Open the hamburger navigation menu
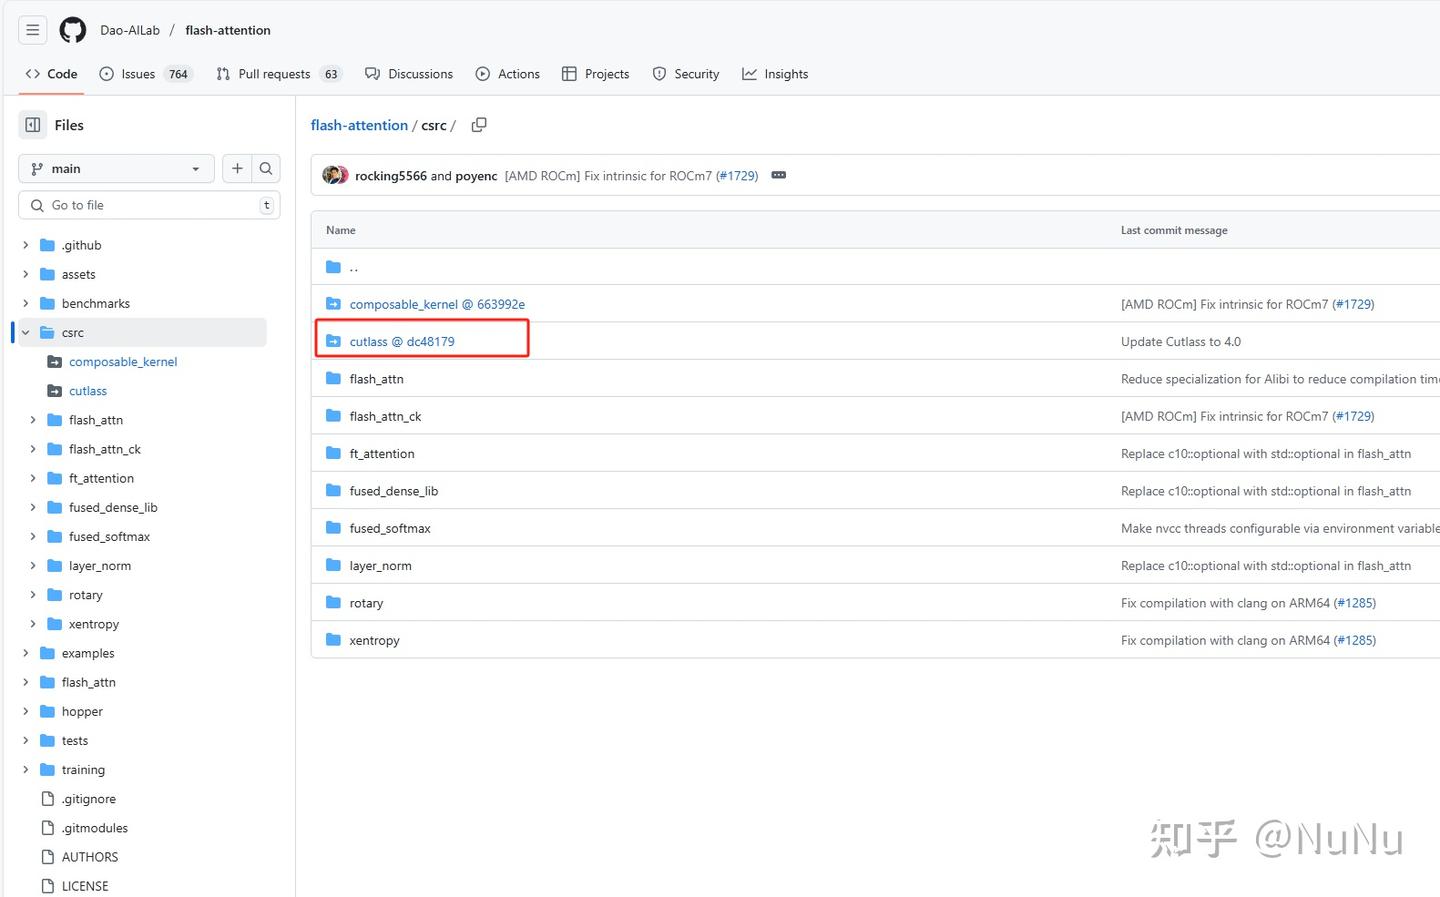 [x=33, y=30]
